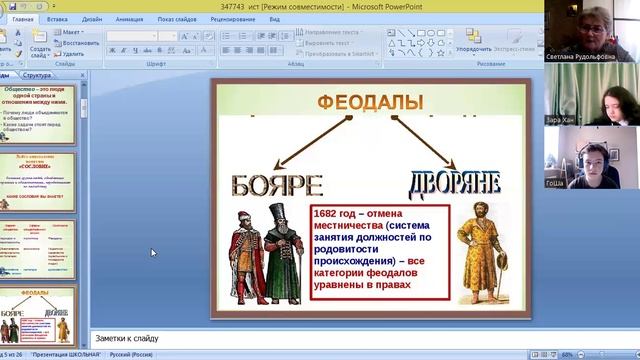Switch to Slide Sorter view in the status bar

(544, 355)
